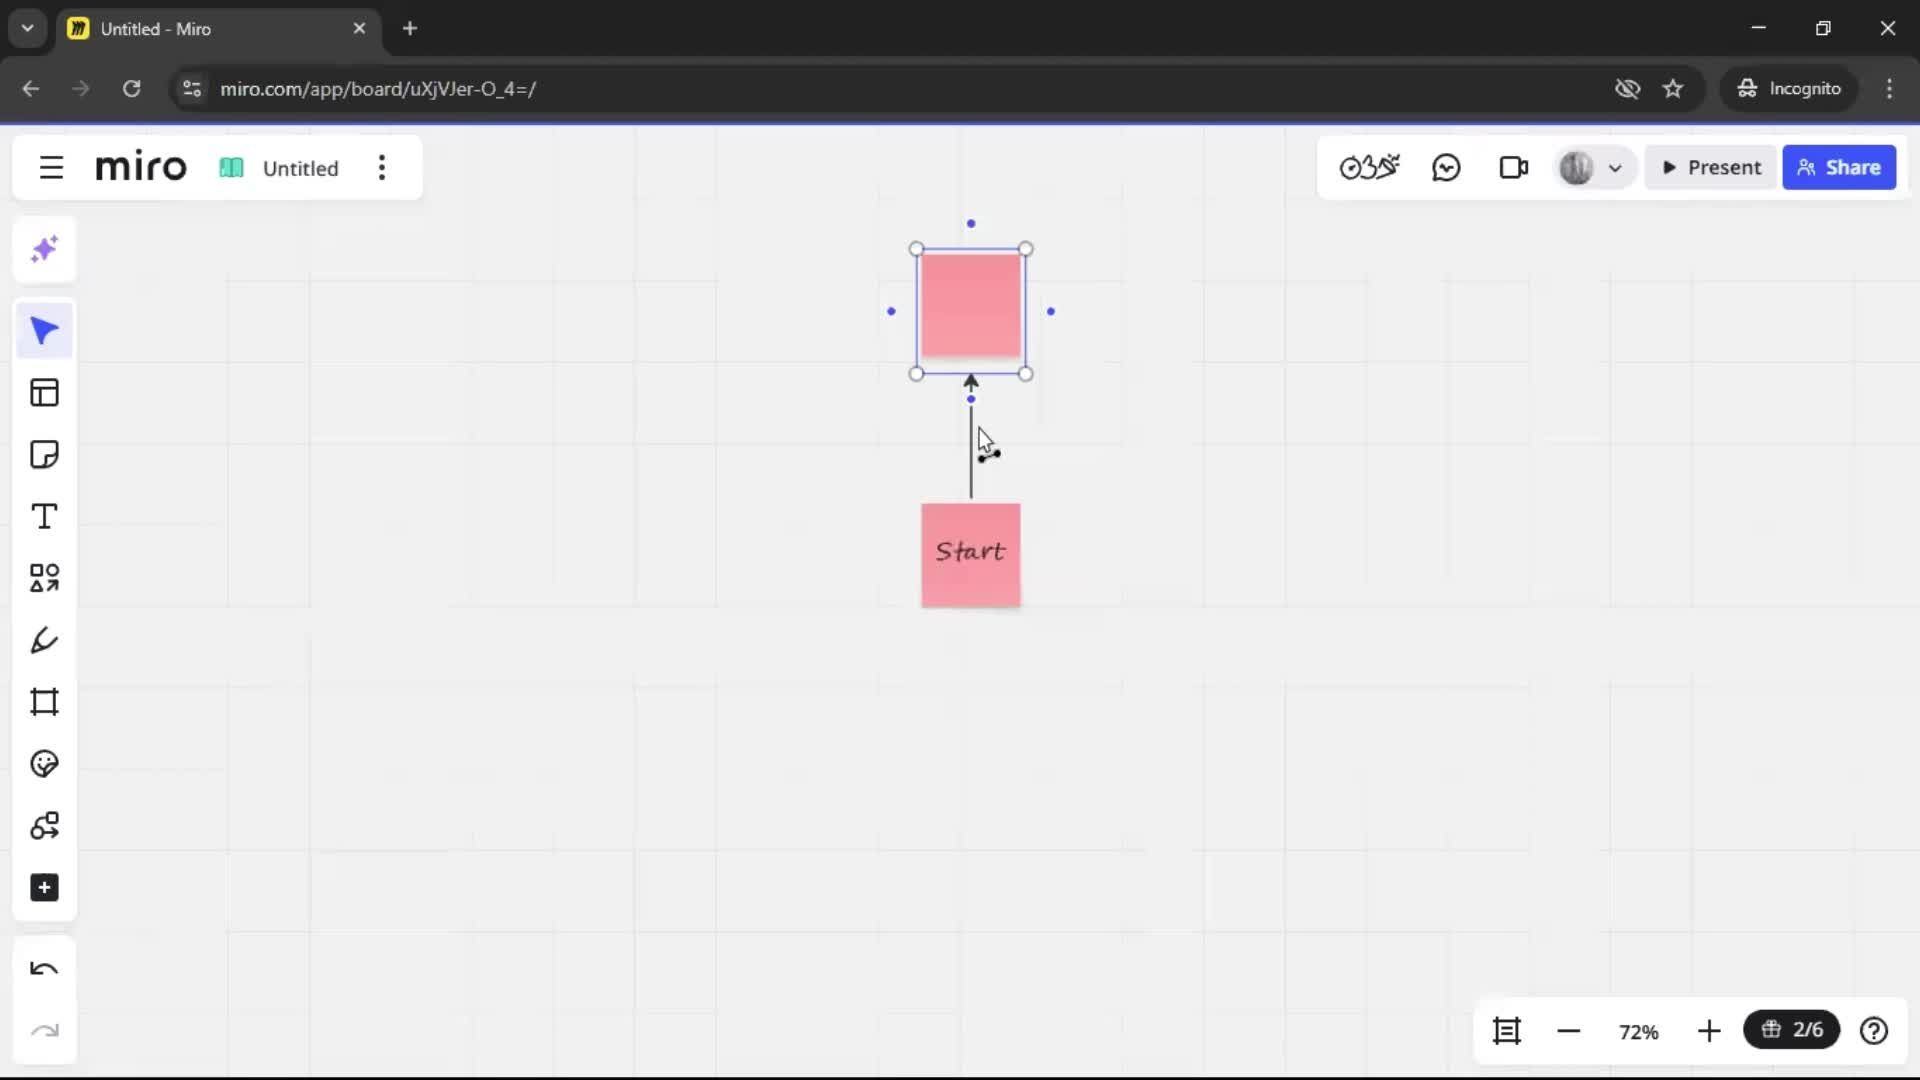Choose the Pen drawing tool
Image resolution: width=1920 pixels, height=1080 pixels.
point(44,640)
